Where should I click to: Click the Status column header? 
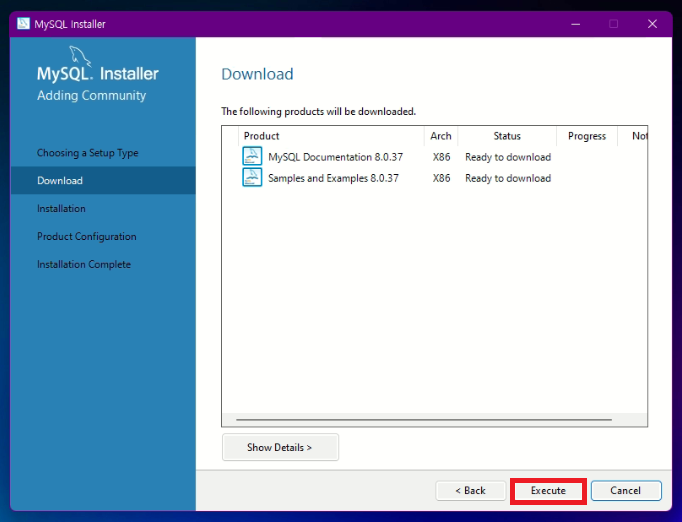(x=507, y=136)
